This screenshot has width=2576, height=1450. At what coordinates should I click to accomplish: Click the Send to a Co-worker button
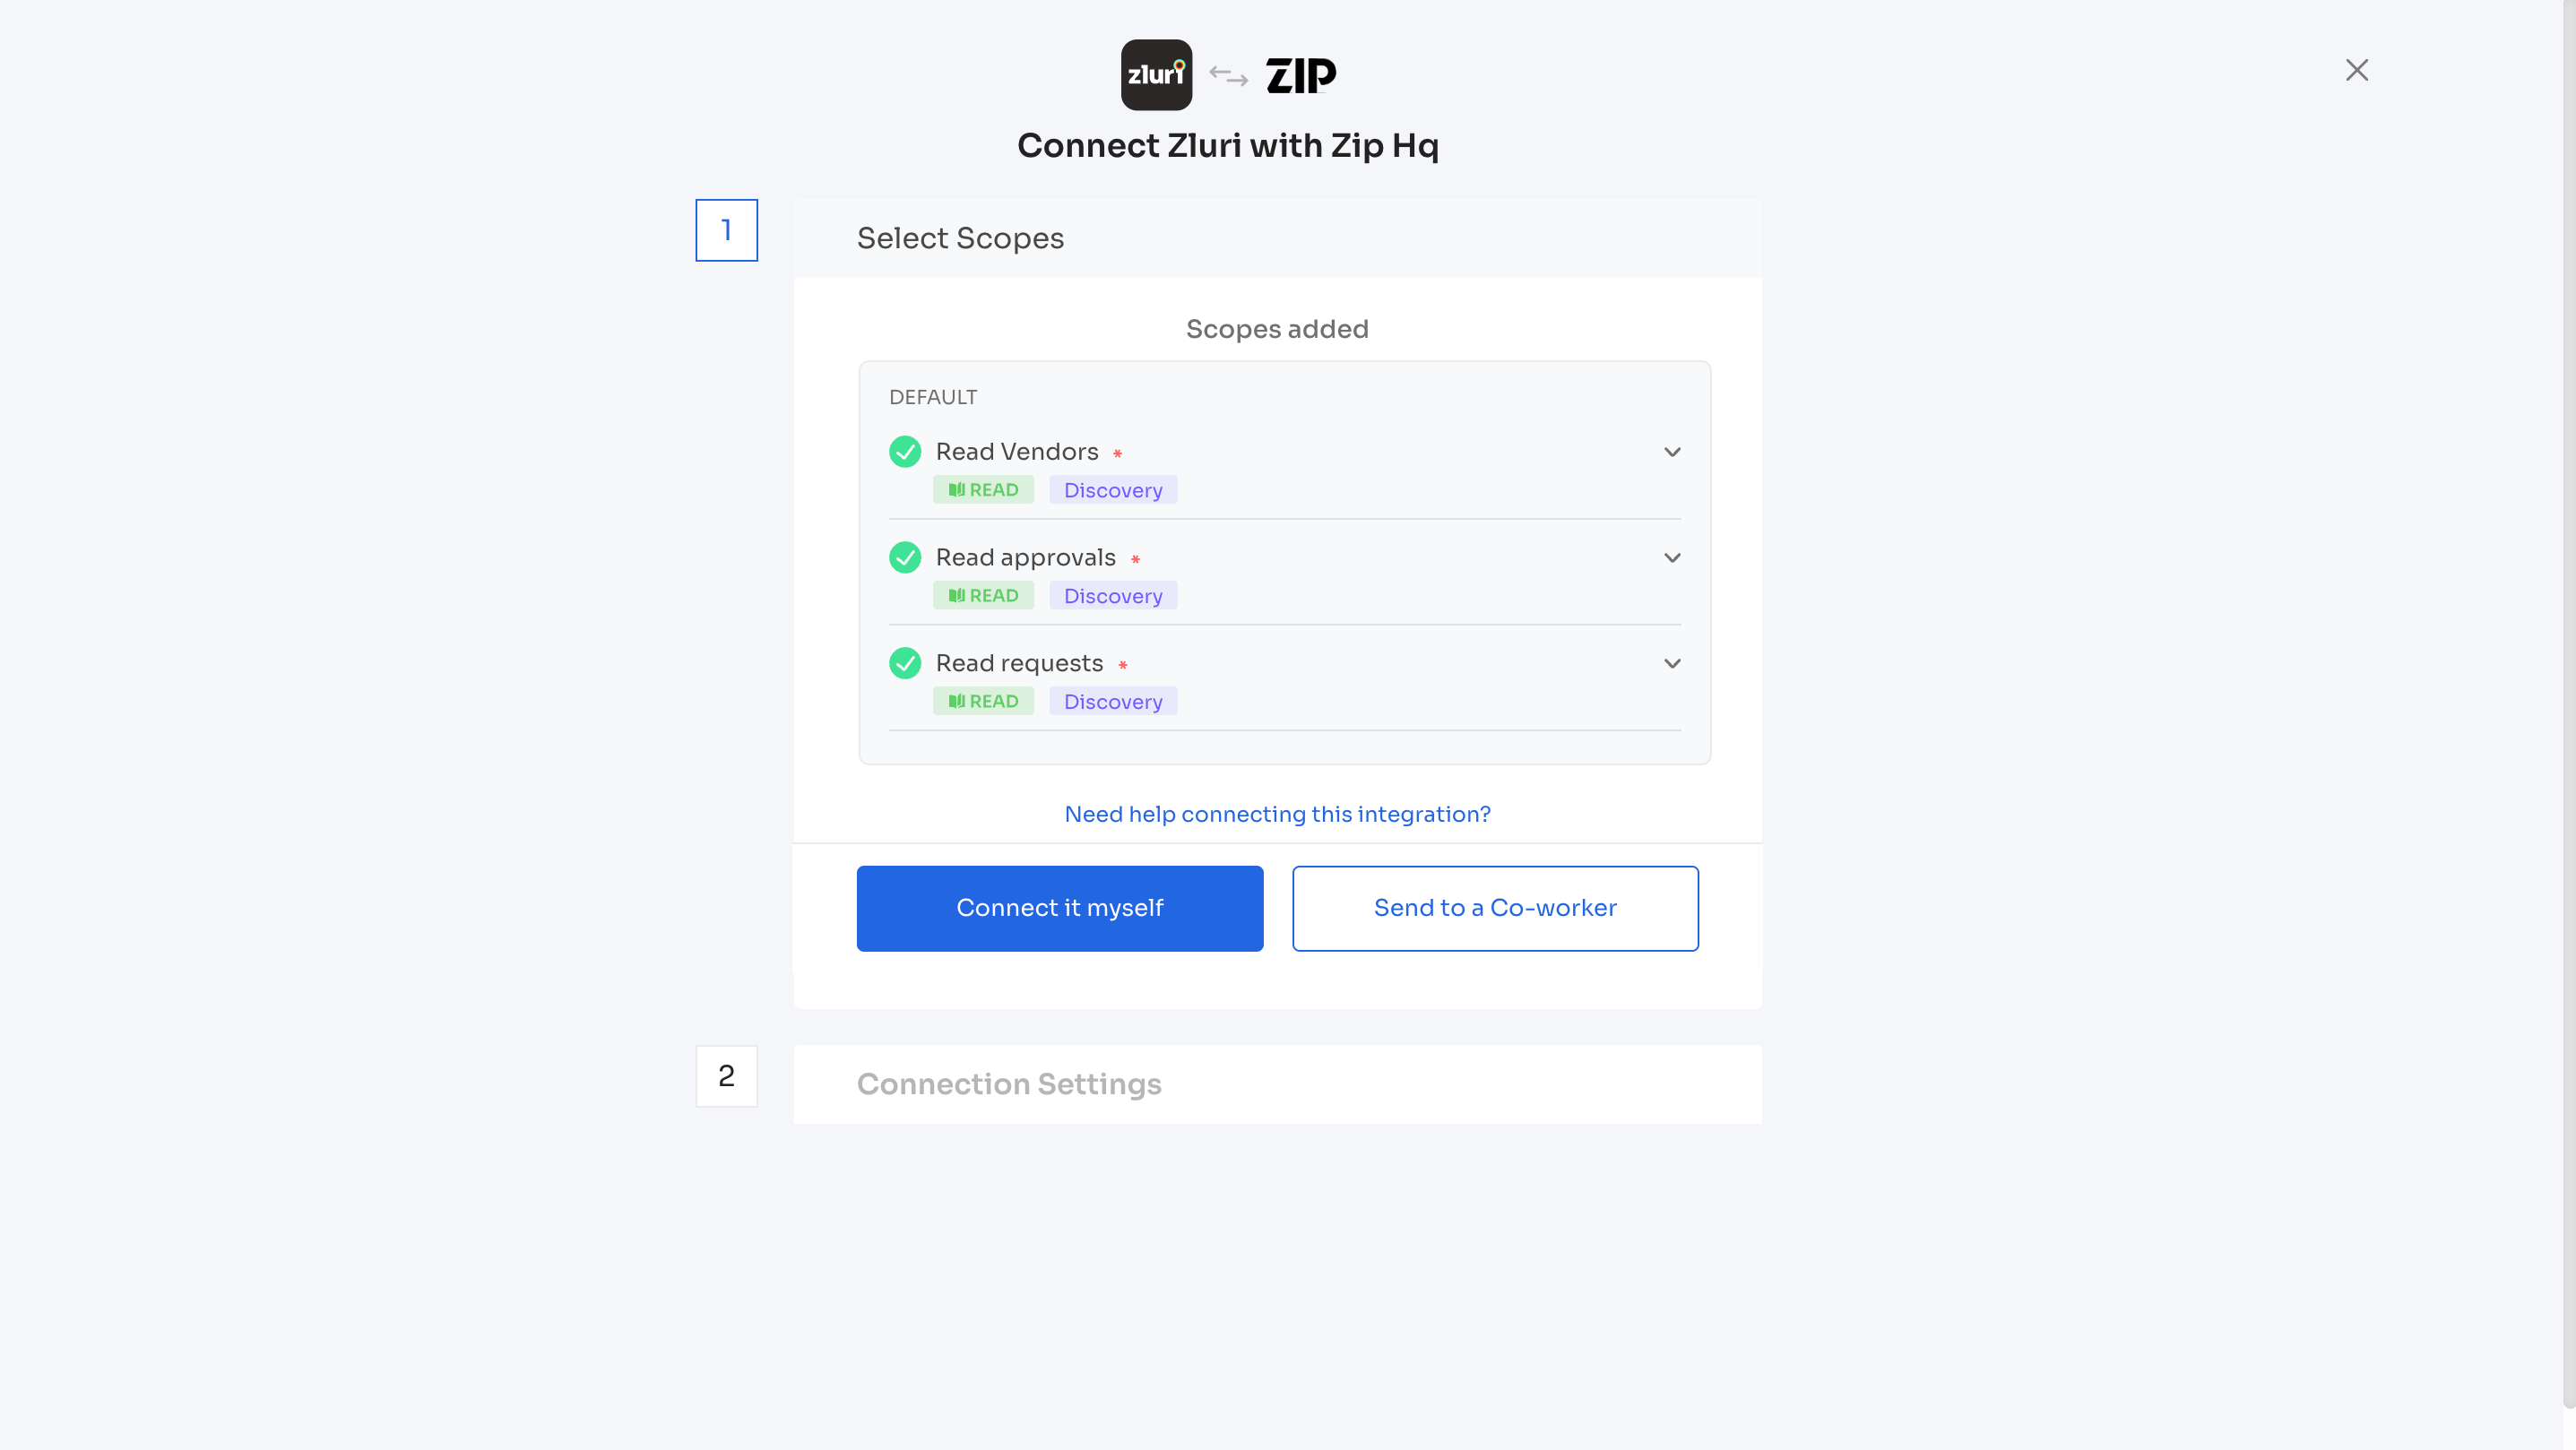point(1494,908)
